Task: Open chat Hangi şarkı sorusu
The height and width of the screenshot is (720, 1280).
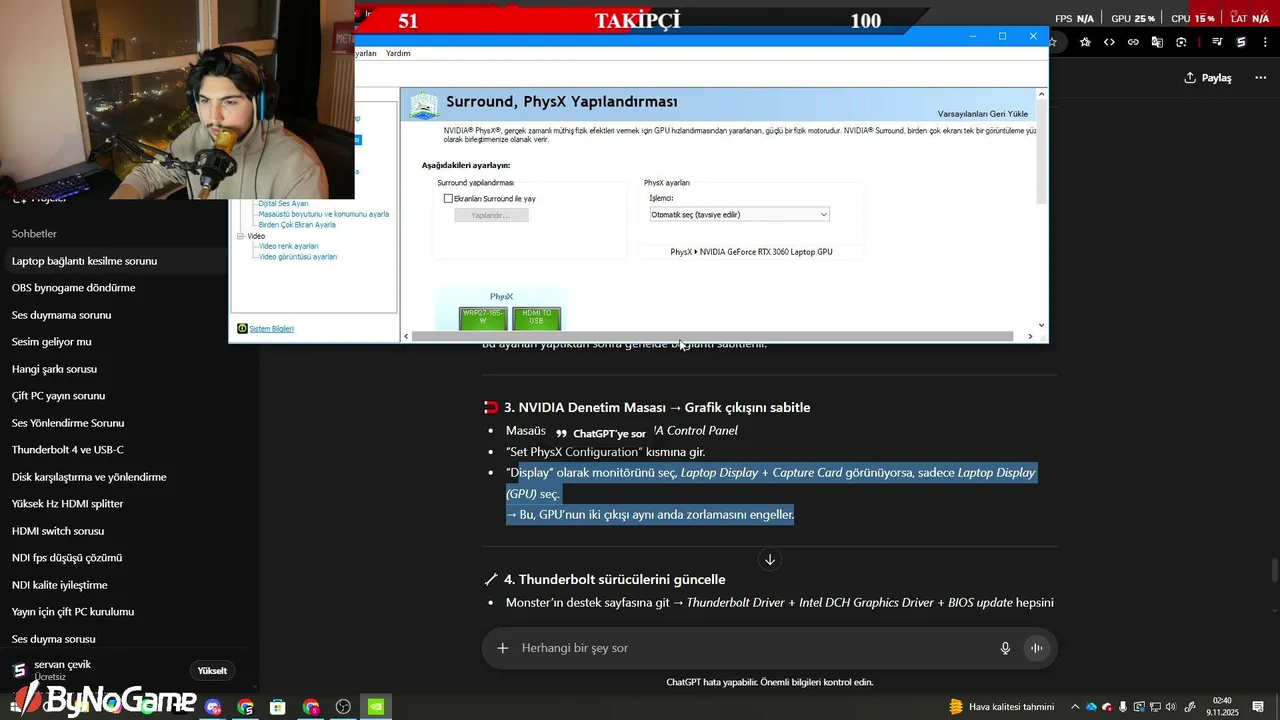Action: click(x=54, y=369)
